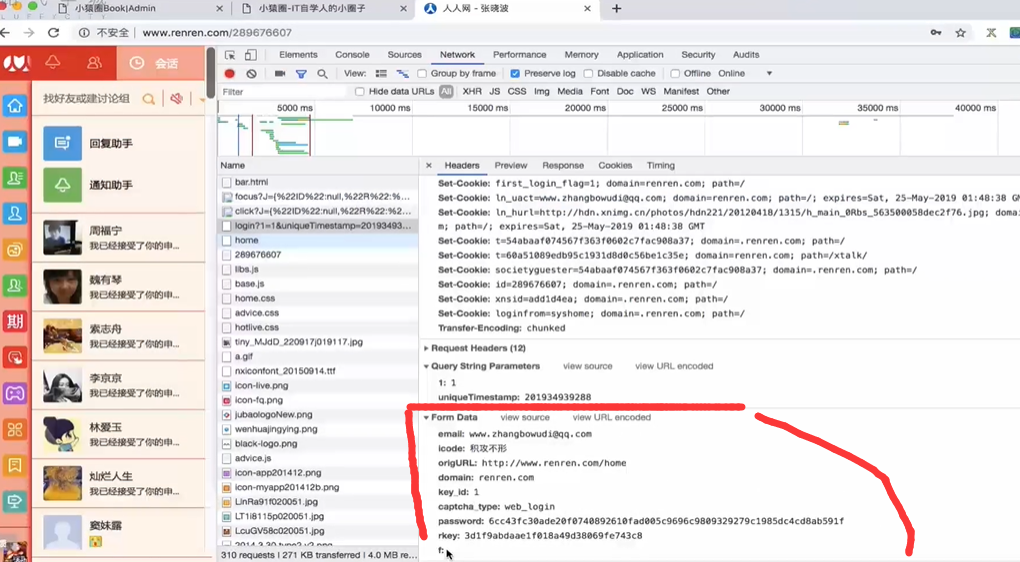Close the request details panel
This screenshot has width=1020, height=562.
[x=429, y=166]
